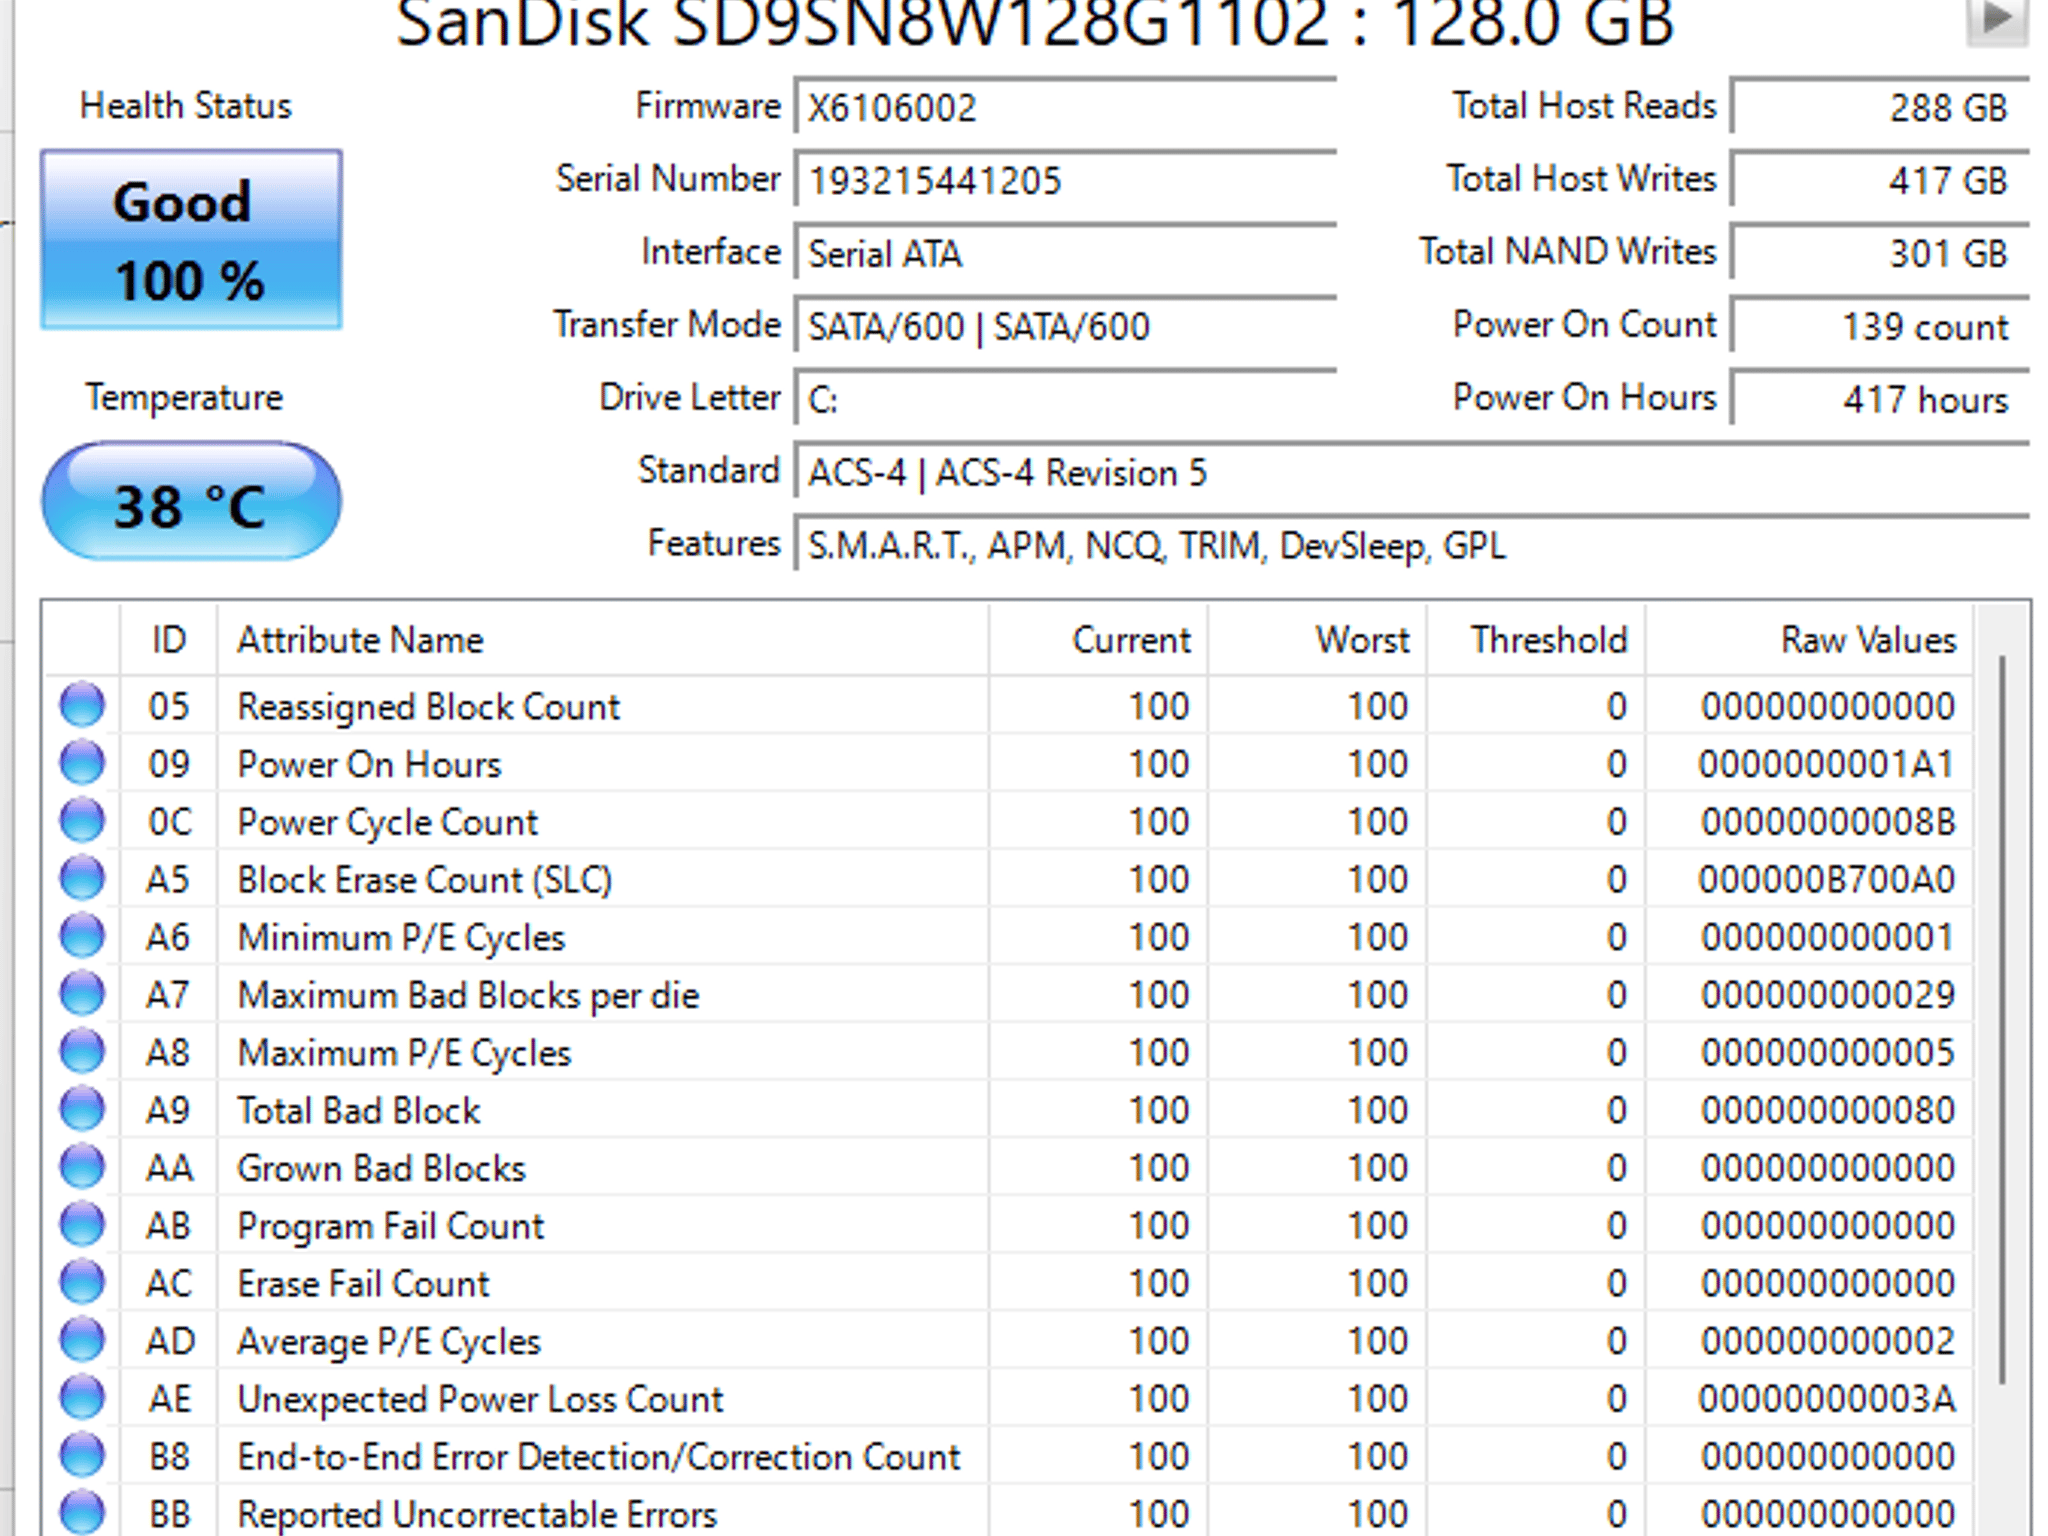2048x1536 pixels.
Task: Click status icon for Reported Uncorrectable Errors
Action: (x=82, y=1513)
